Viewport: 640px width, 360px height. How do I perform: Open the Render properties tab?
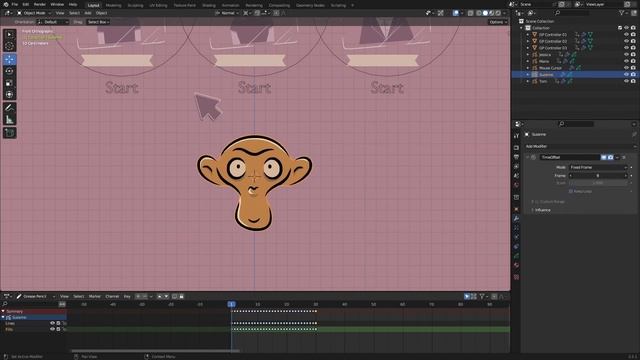coord(516,147)
